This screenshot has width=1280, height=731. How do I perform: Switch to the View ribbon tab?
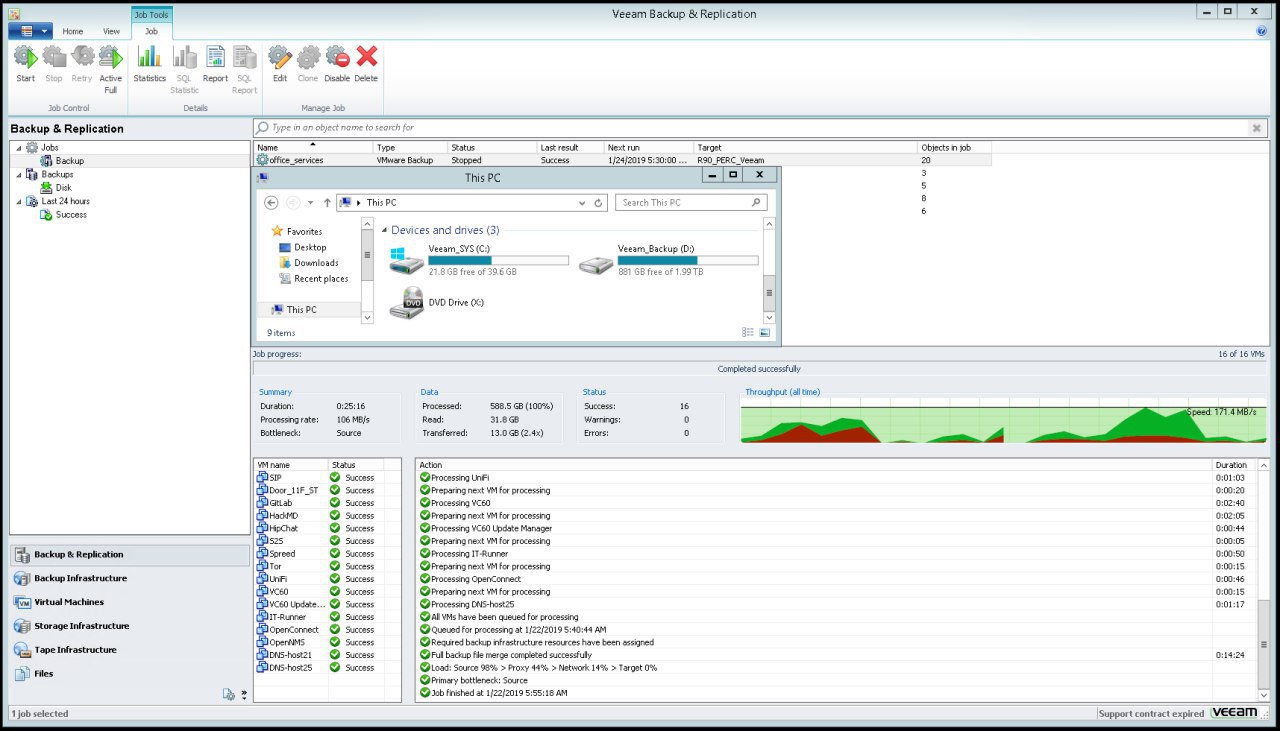pyautogui.click(x=111, y=31)
